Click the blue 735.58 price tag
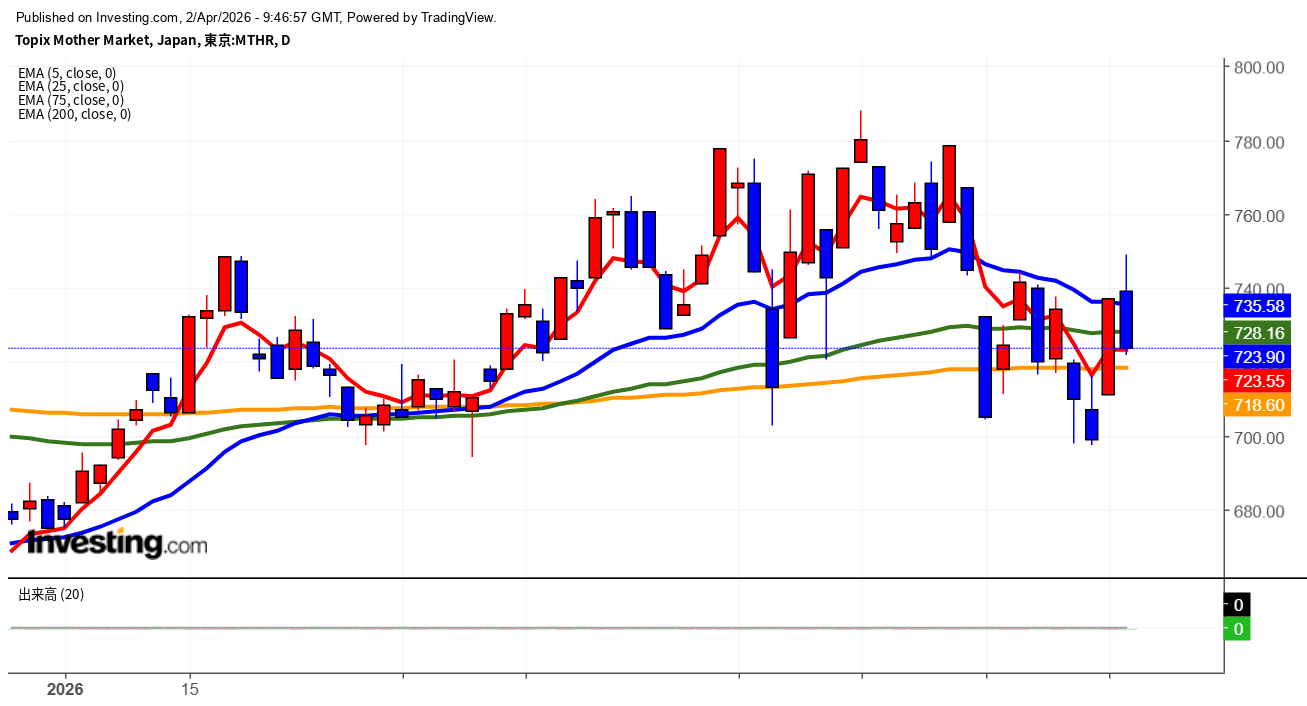1307x706 pixels. coord(1258,306)
